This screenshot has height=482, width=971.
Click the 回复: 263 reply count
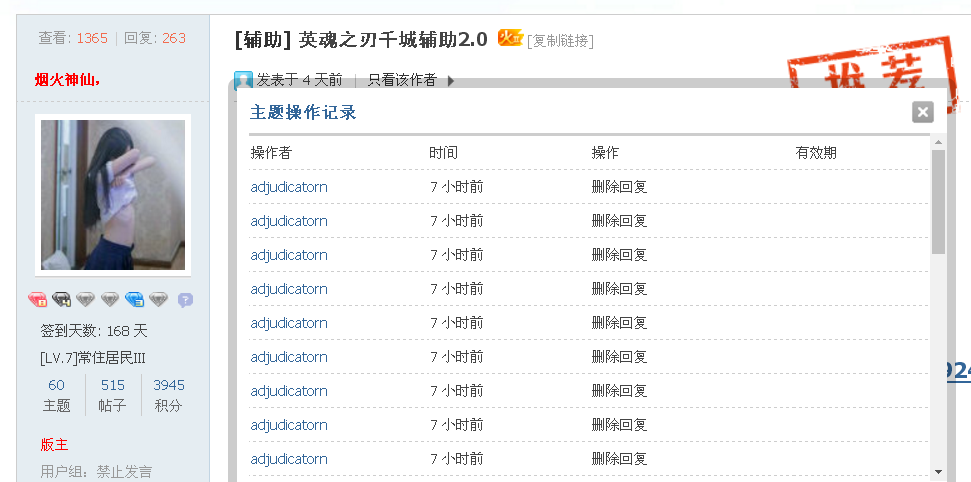pyautogui.click(x=155, y=38)
